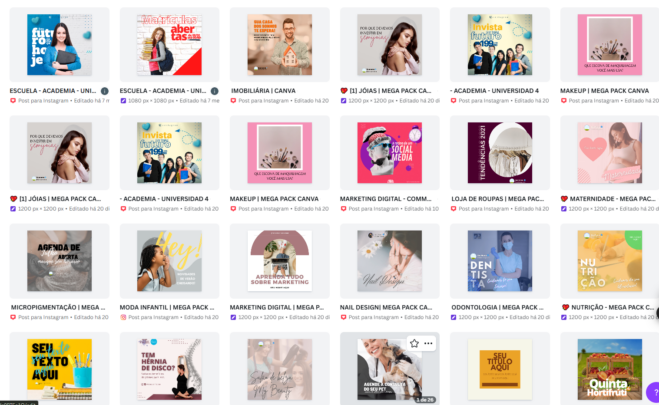Open the Seu Texto Aqui yellow thumbnail
The width and height of the screenshot is (659, 405).
(59, 369)
